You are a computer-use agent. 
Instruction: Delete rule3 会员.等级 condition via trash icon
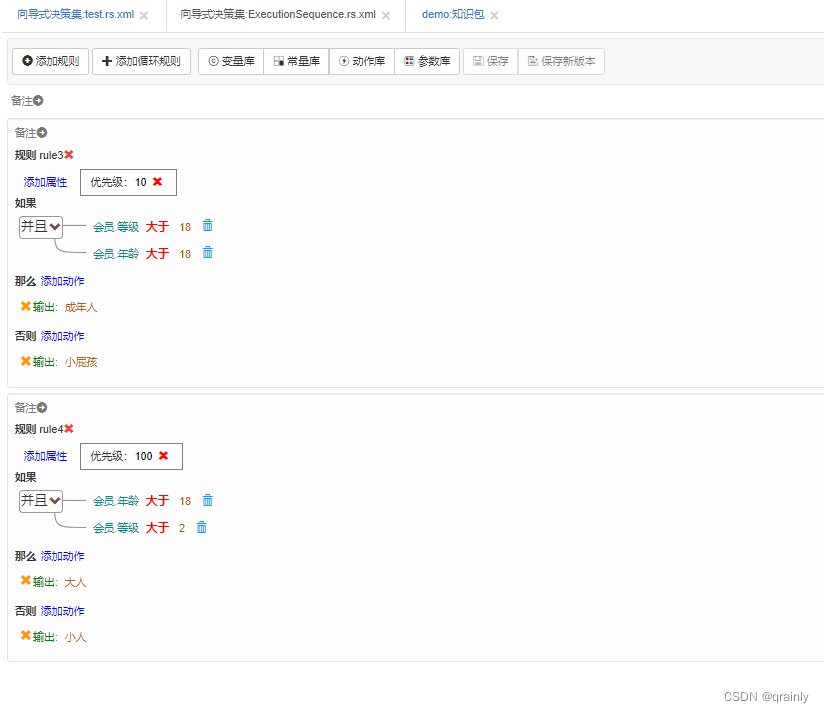point(208,225)
